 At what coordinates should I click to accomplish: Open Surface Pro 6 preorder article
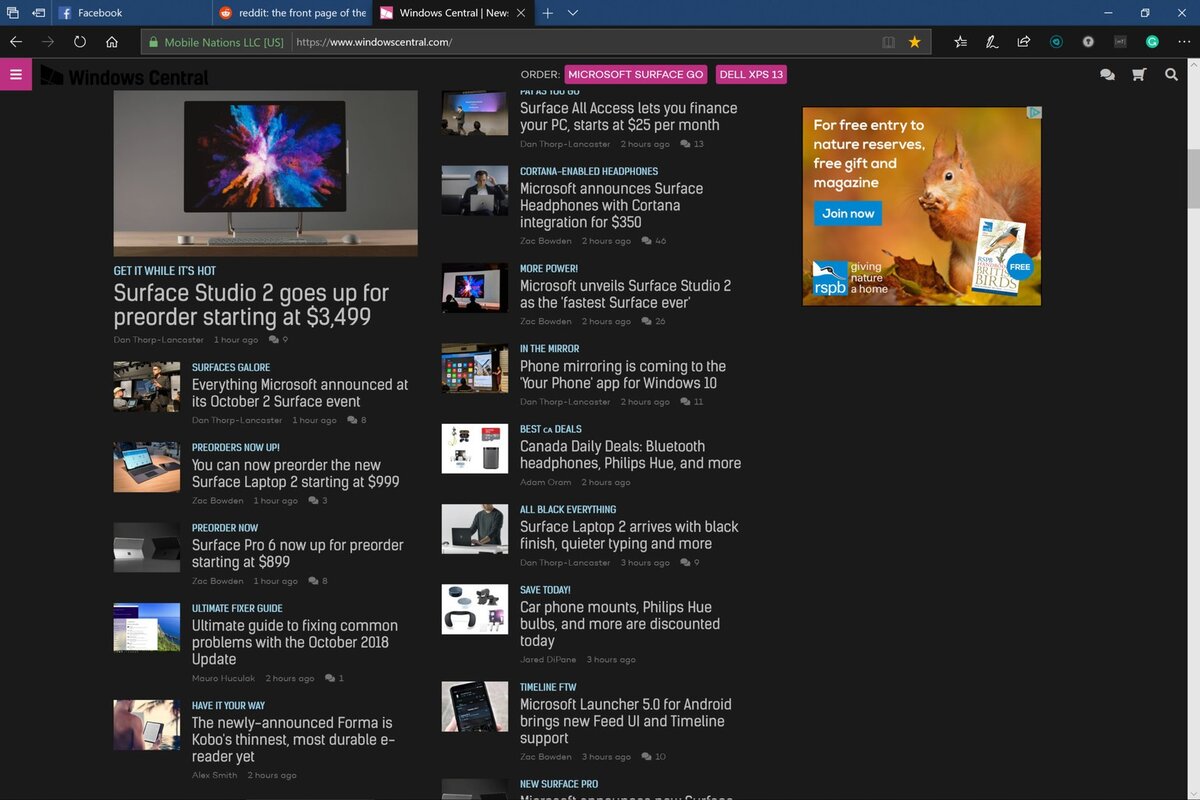point(298,553)
